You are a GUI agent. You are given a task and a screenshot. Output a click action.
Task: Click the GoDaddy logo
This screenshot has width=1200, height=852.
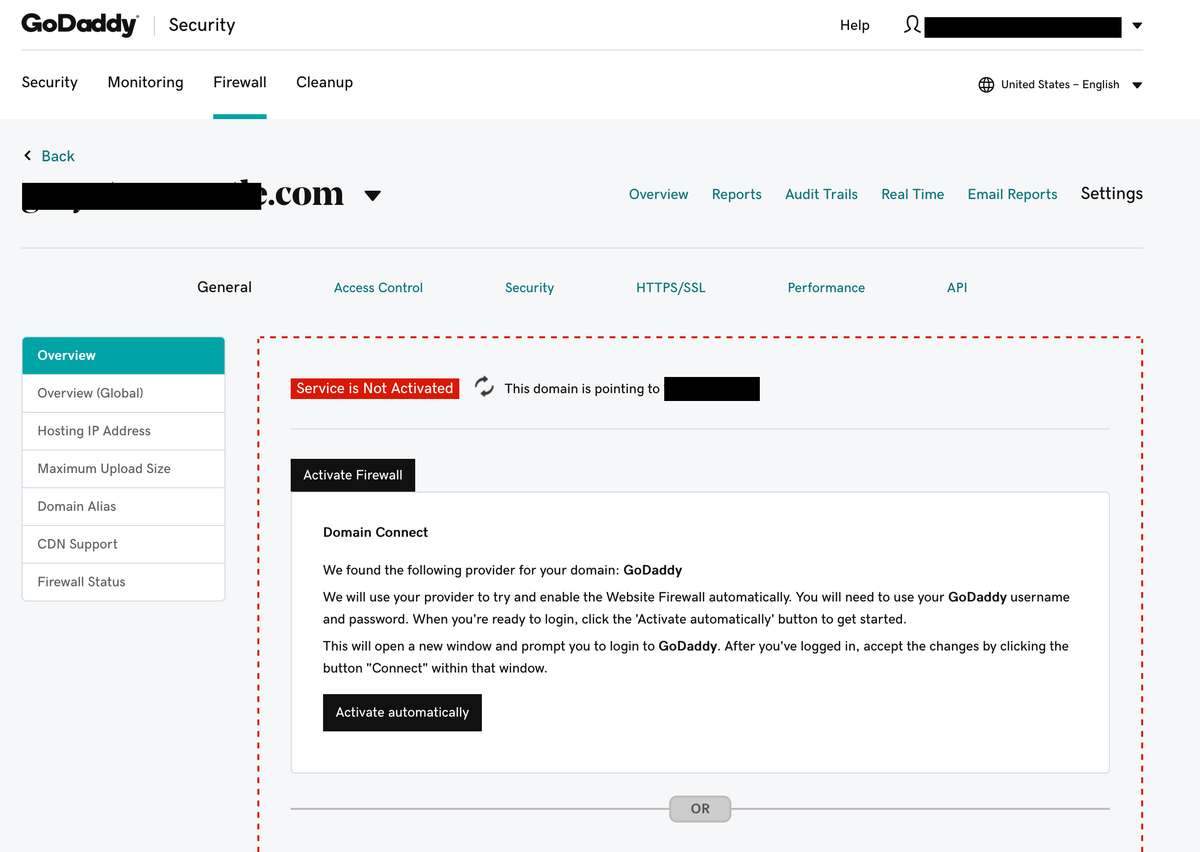pyautogui.click(x=80, y=25)
